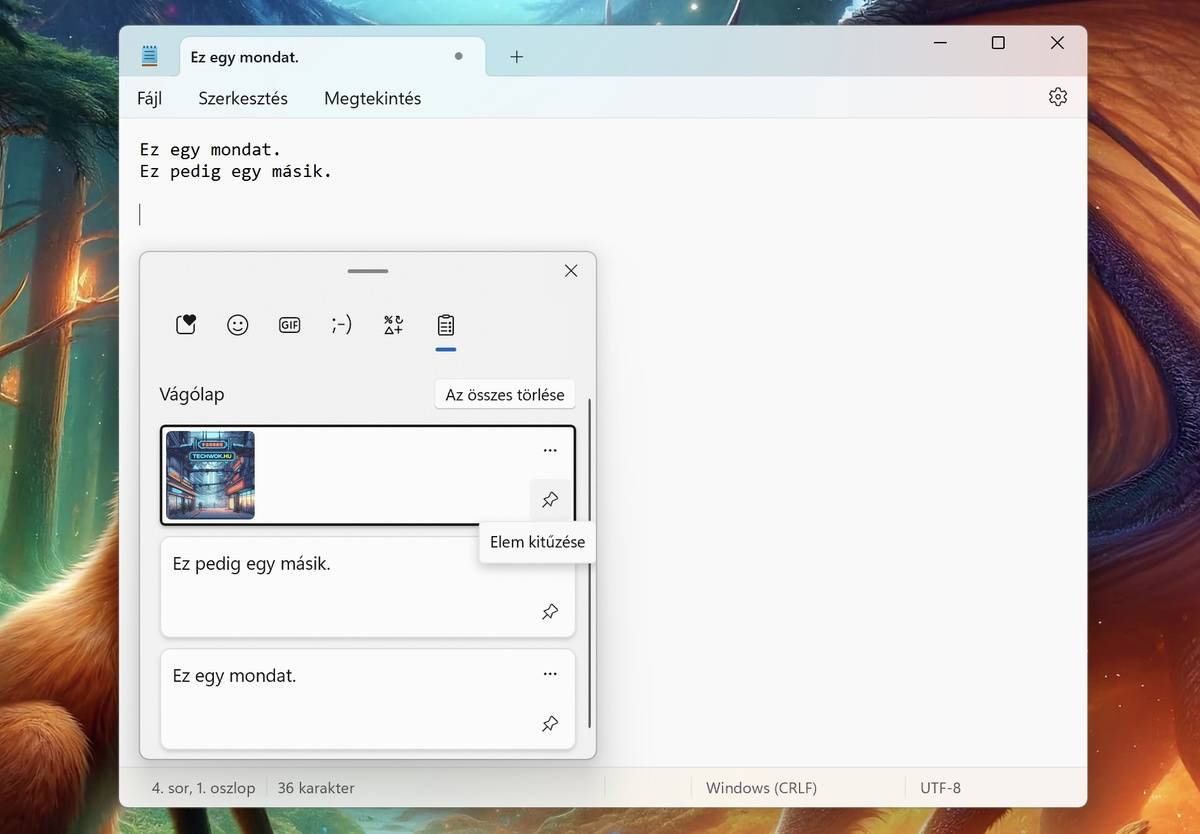Image resolution: width=1200 pixels, height=834 pixels.
Task: Open the Megtekintés menu
Action: coord(373,98)
